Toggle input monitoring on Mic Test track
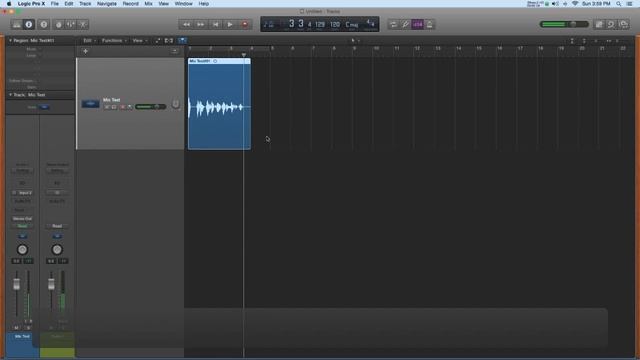640x360 pixels. pyautogui.click(x=130, y=107)
